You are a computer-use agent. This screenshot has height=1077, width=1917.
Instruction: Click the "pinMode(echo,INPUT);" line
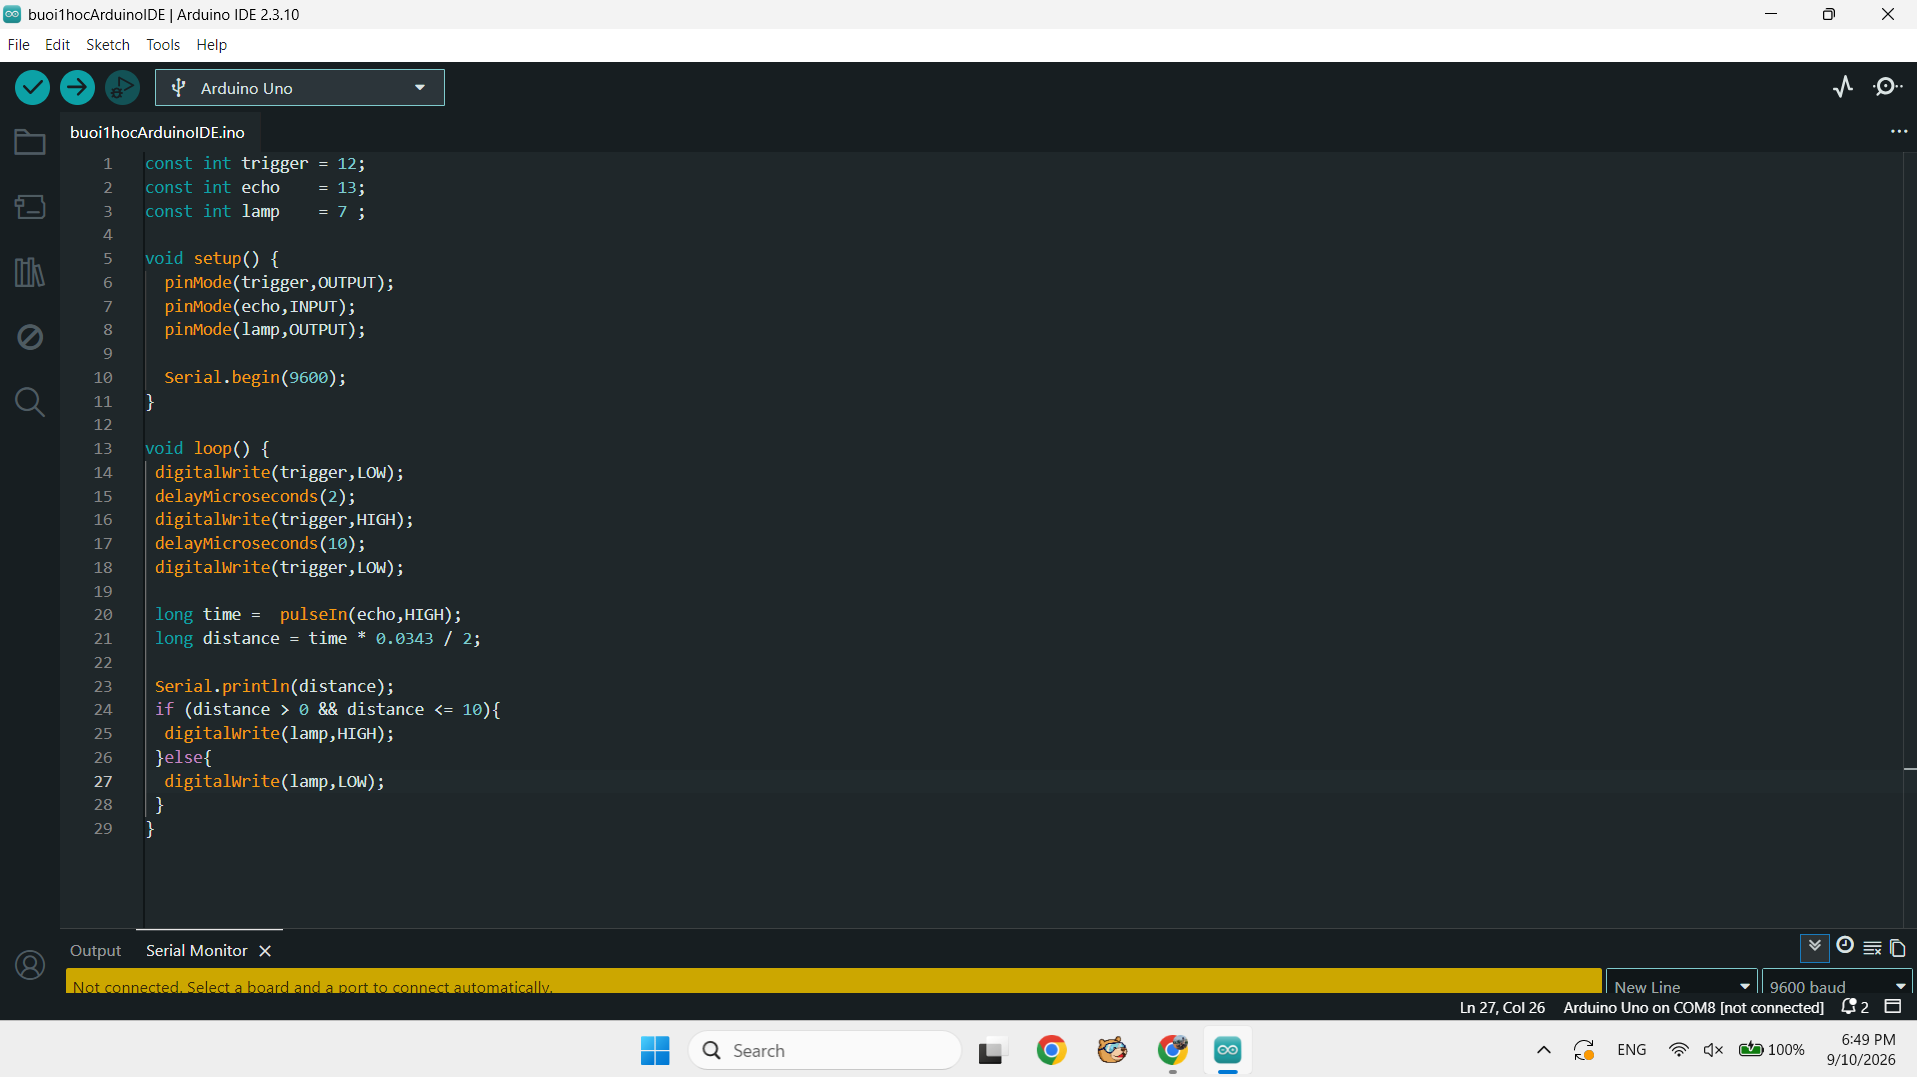(260, 307)
